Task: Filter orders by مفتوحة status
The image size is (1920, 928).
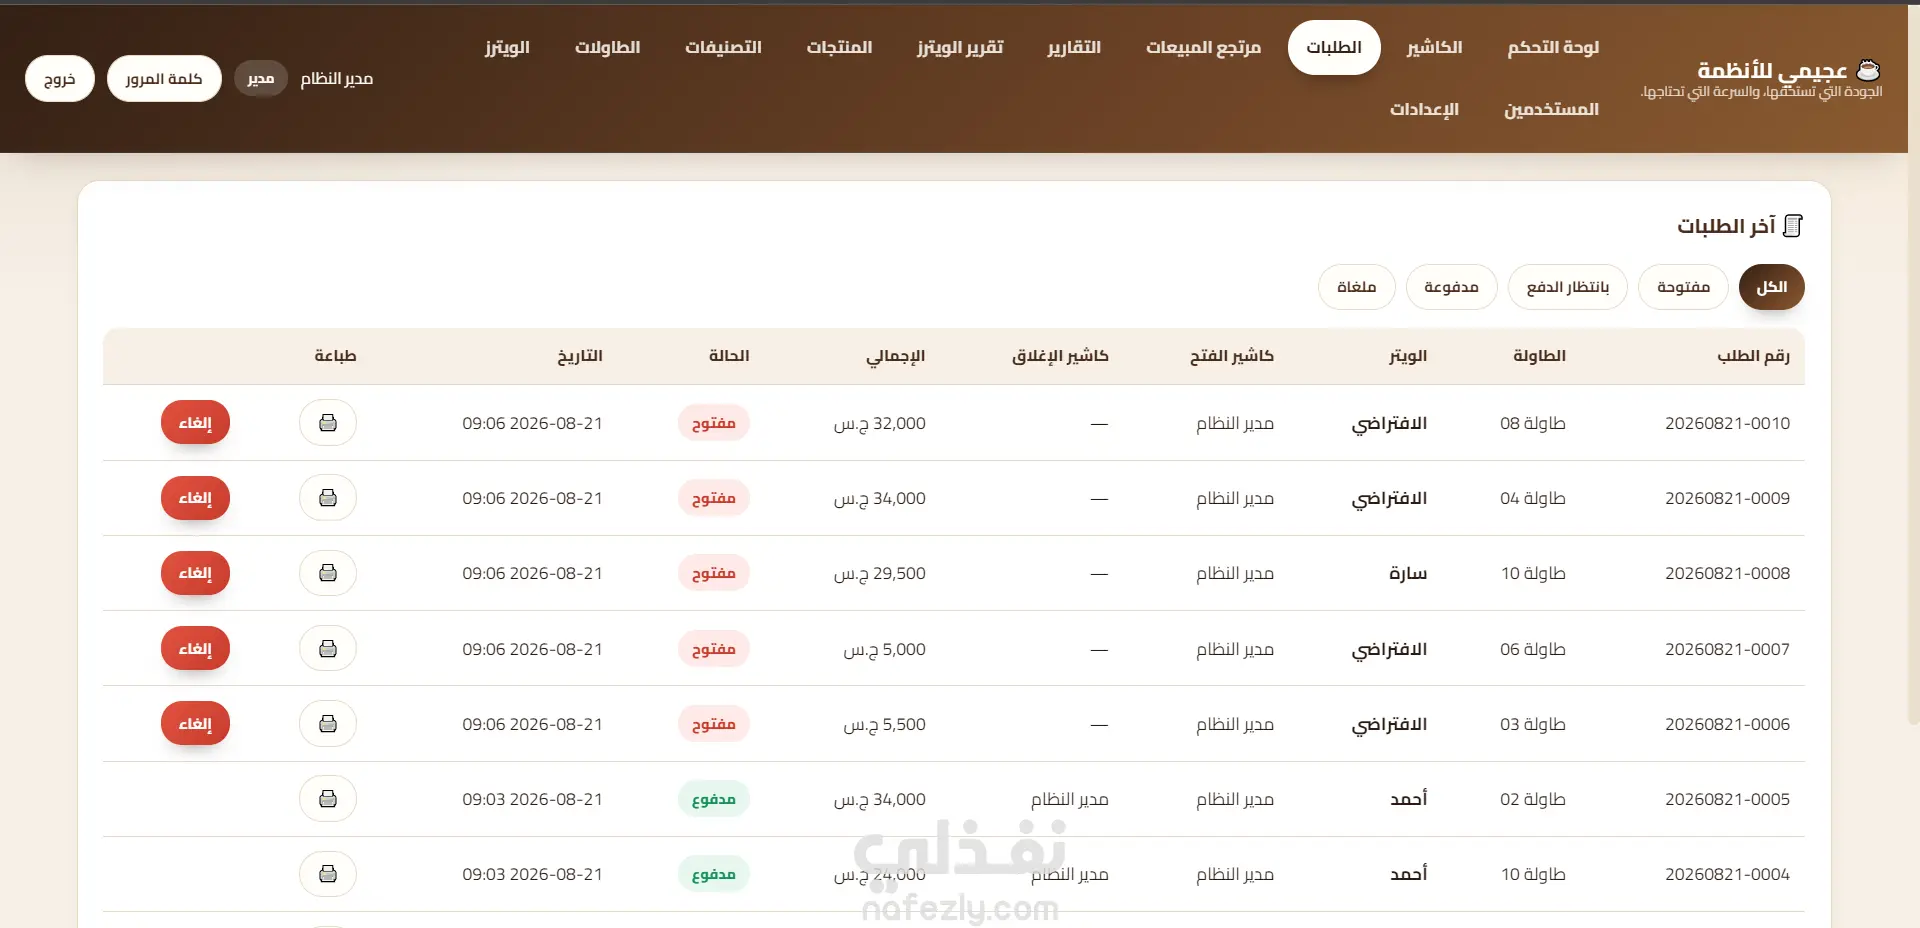Action: pos(1683,287)
